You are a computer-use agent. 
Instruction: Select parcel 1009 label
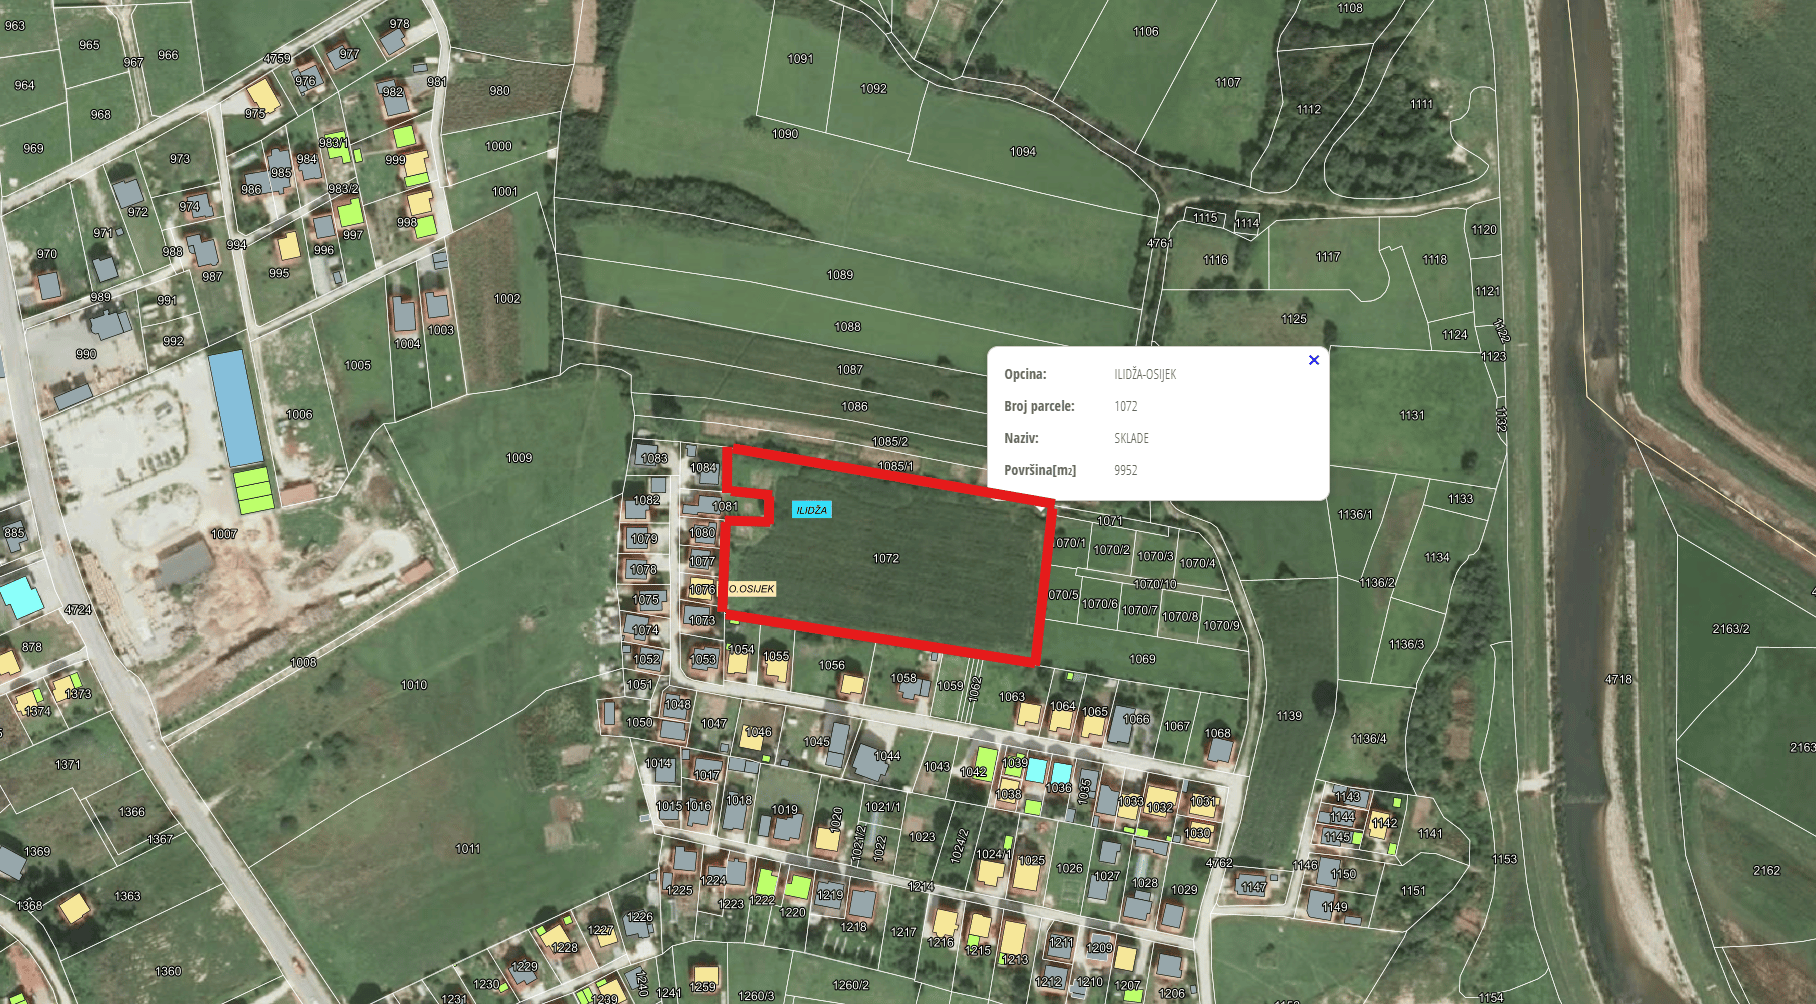[x=519, y=458]
